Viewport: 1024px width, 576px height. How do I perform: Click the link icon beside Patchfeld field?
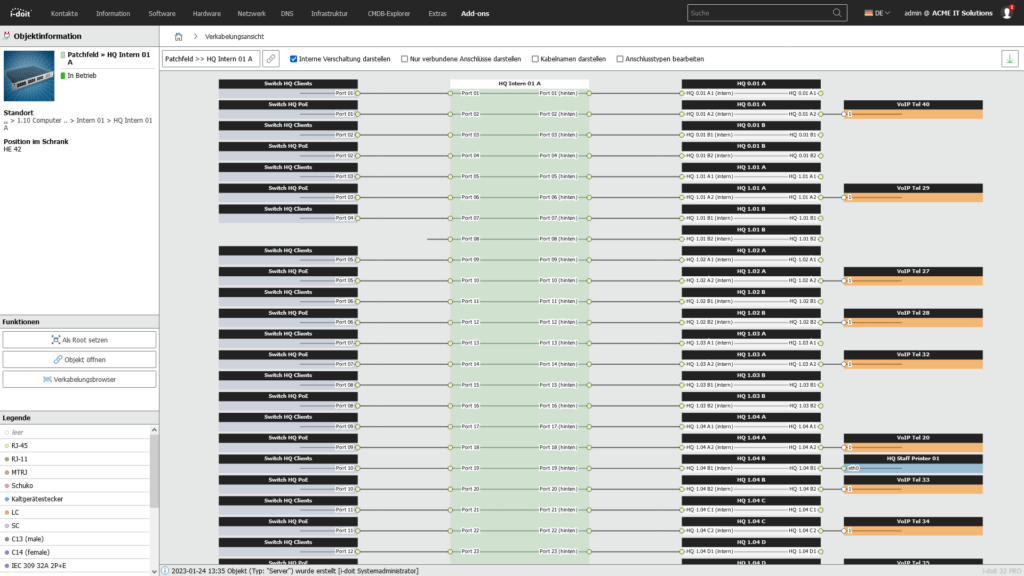(x=270, y=59)
